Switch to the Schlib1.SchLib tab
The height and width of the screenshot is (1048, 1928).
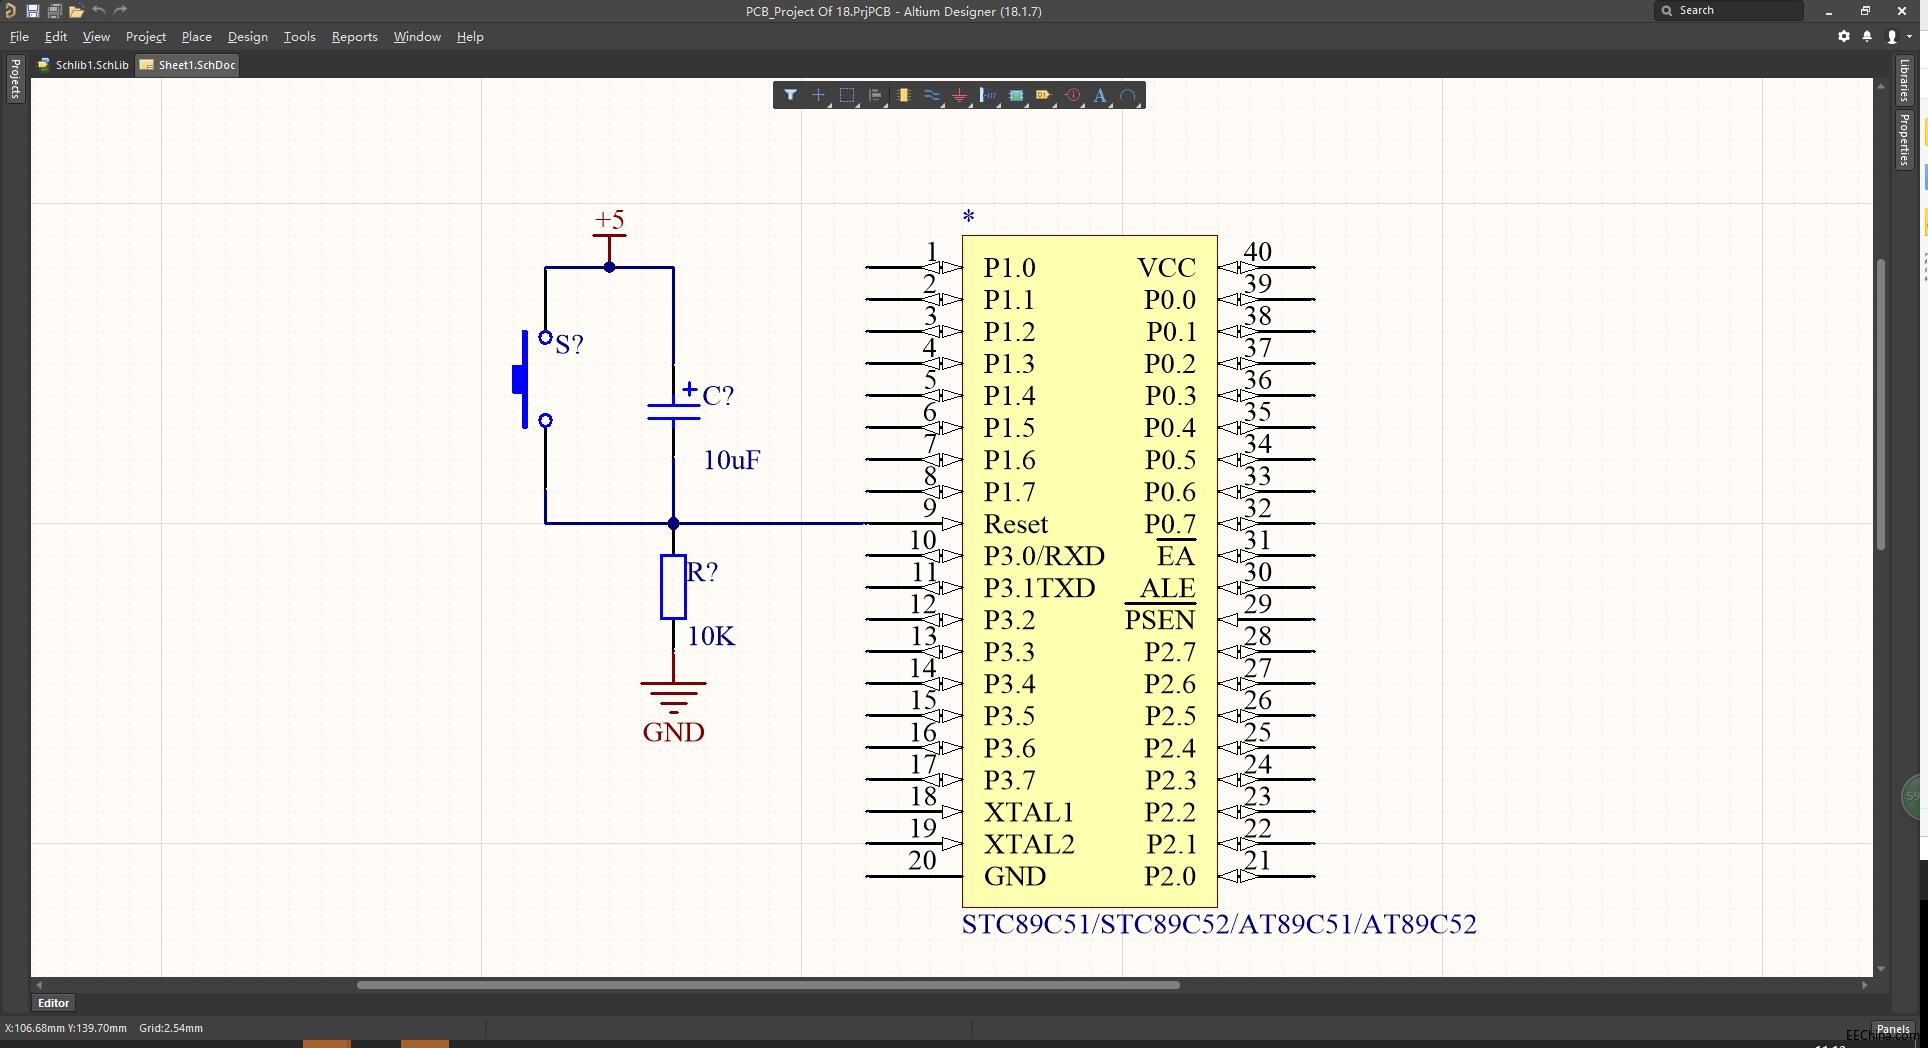tap(84, 65)
